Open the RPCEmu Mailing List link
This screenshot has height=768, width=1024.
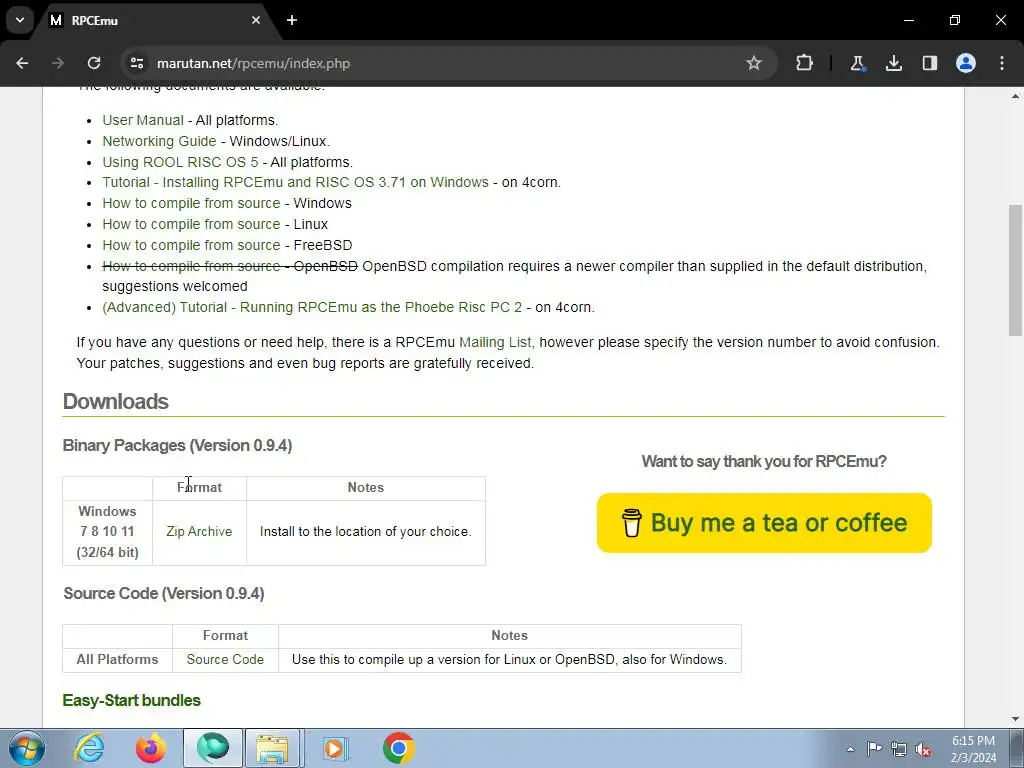[495, 342]
